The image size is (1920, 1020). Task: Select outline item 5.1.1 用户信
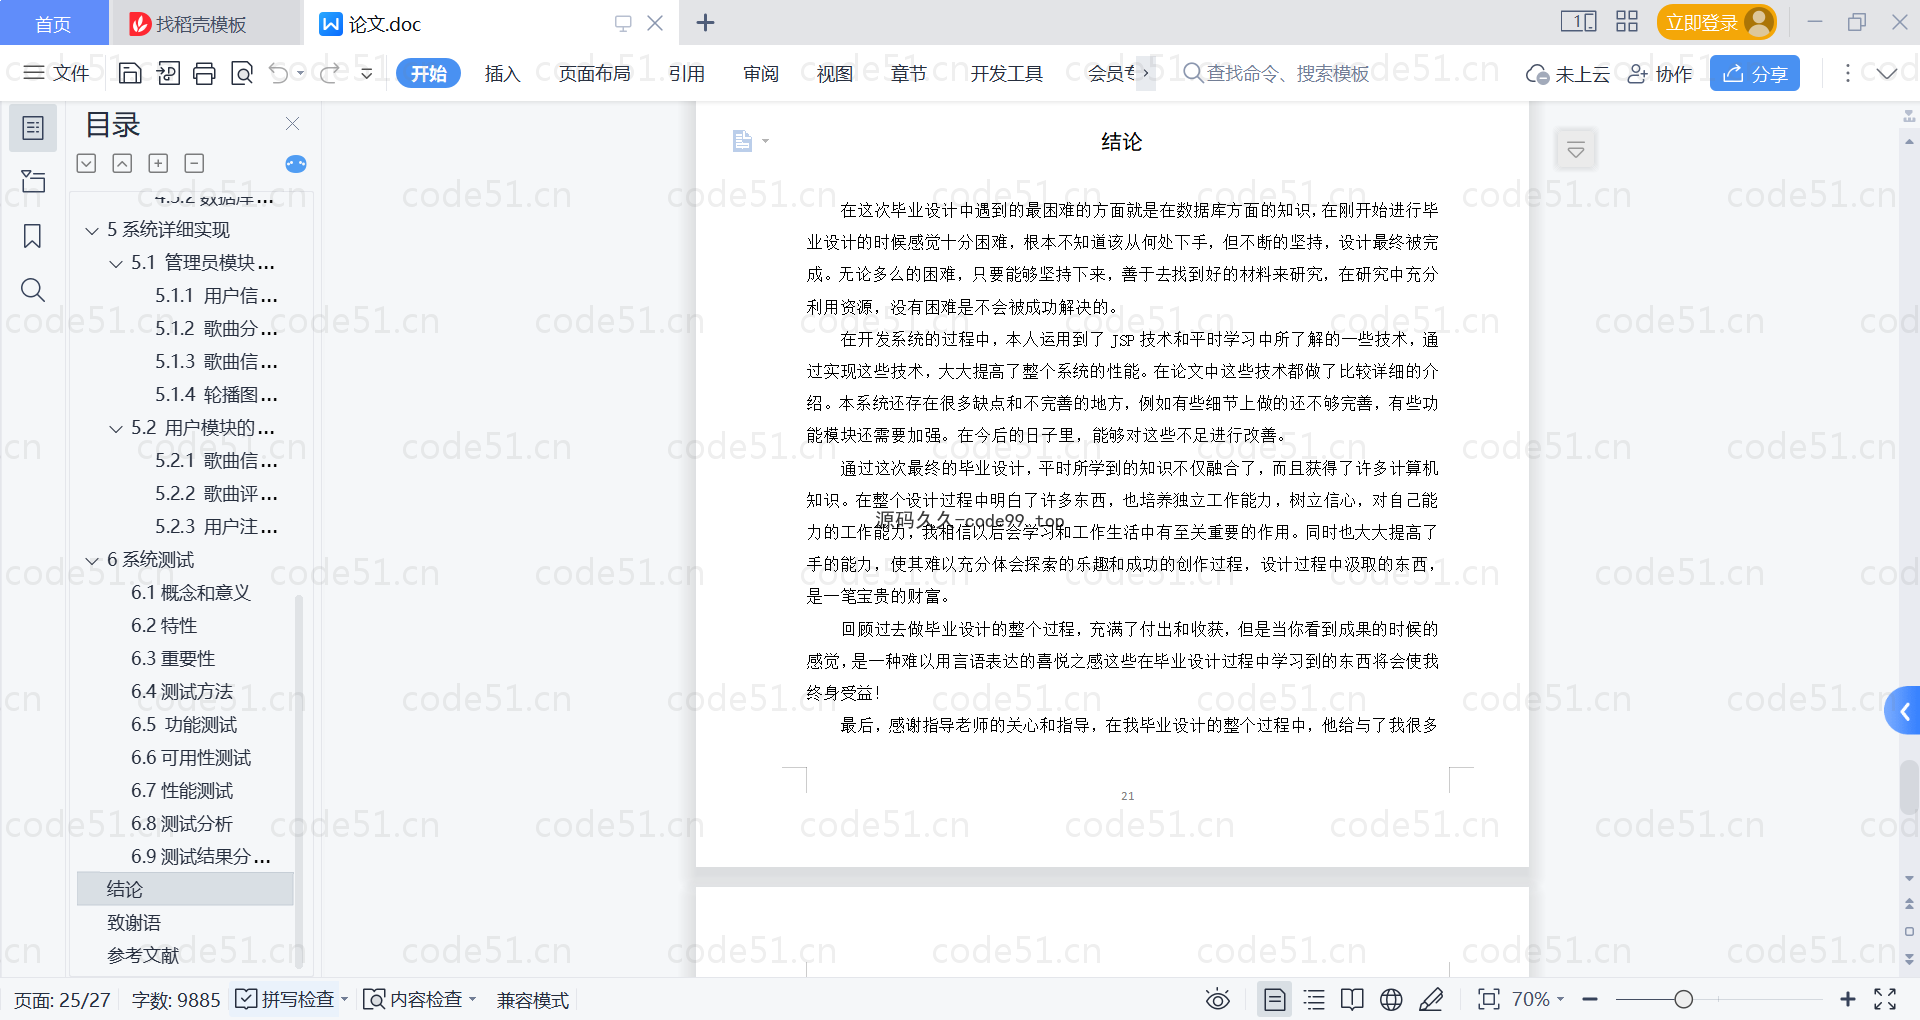coord(216,296)
